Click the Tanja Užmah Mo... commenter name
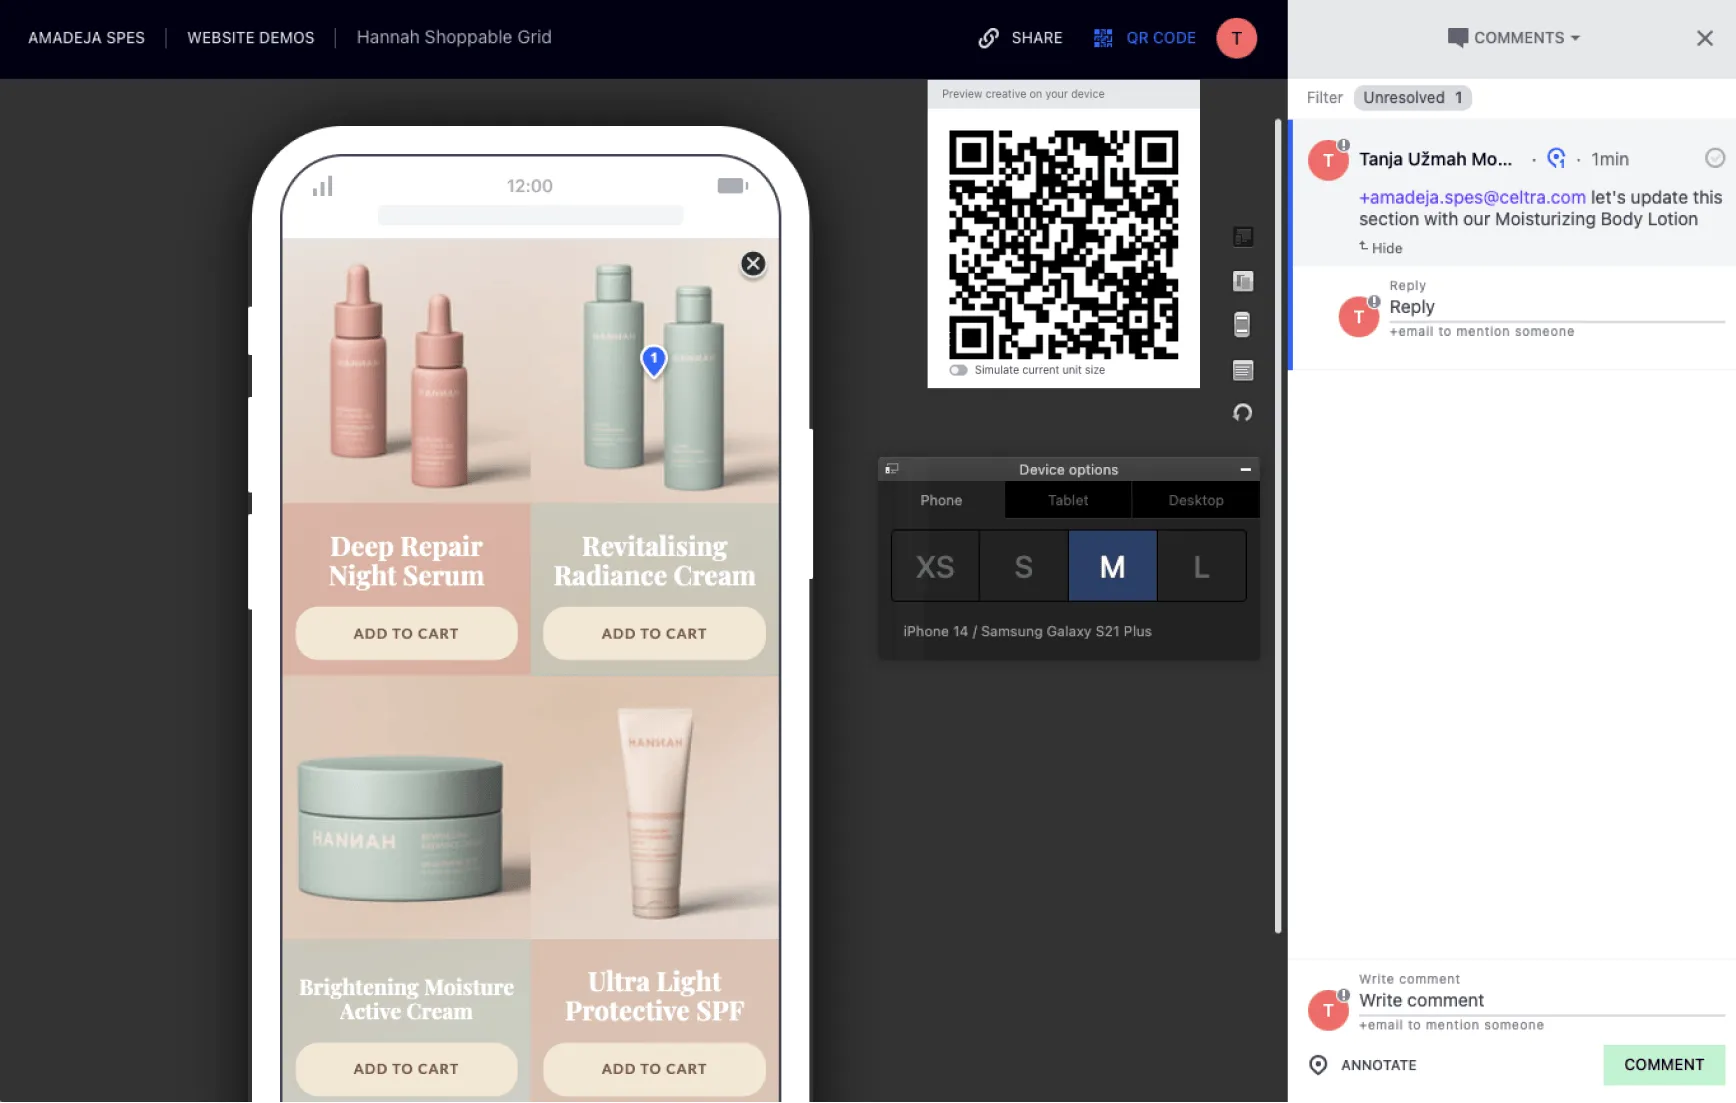The width and height of the screenshot is (1736, 1103). pyautogui.click(x=1435, y=159)
